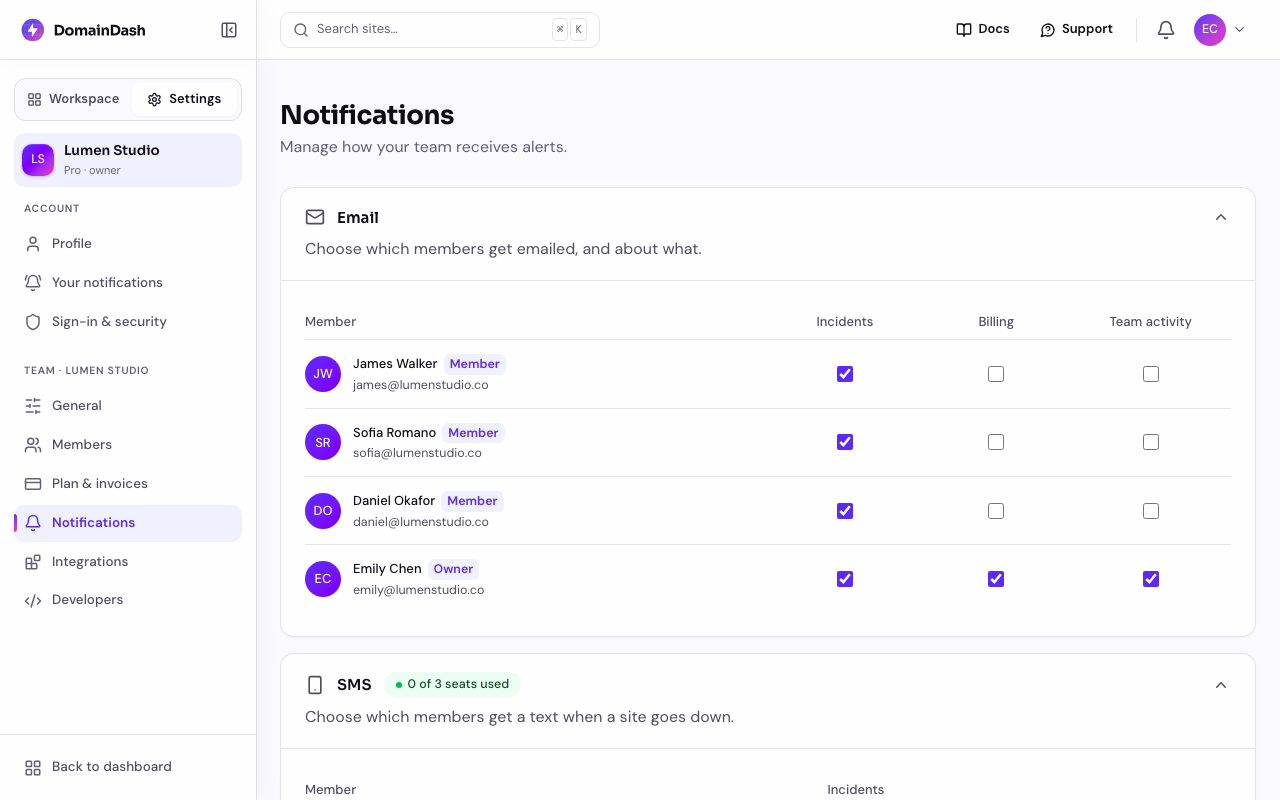This screenshot has height=800, width=1280.
Task: Collapse the sidebar panel icon
Action: click(x=229, y=30)
